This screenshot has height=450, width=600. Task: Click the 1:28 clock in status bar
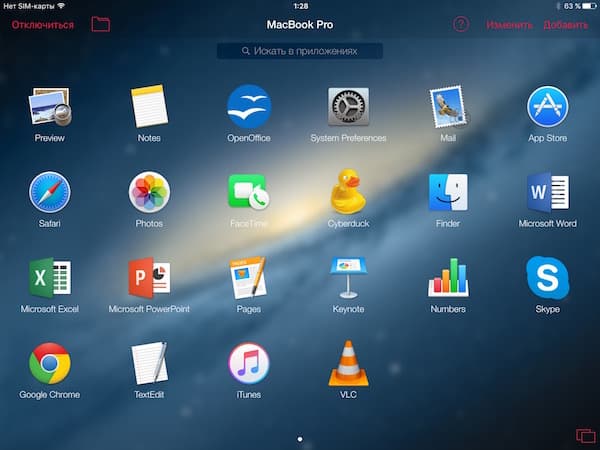pos(301,6)
